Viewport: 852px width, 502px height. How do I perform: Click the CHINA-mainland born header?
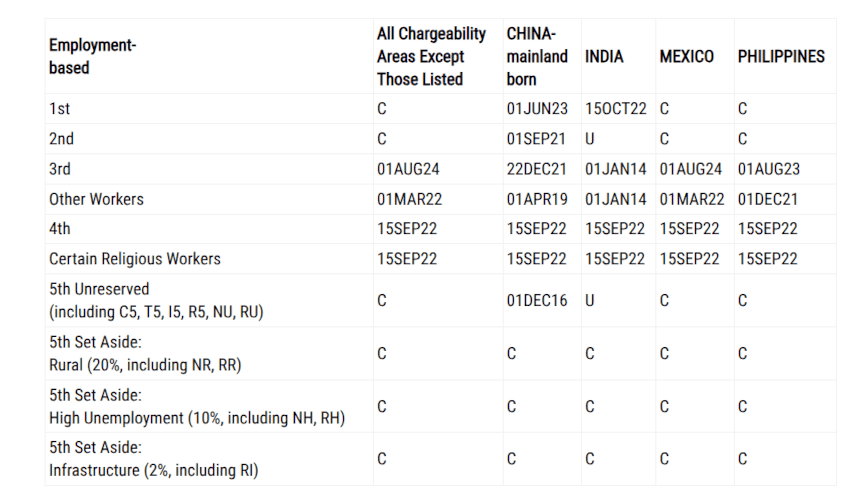537,57
